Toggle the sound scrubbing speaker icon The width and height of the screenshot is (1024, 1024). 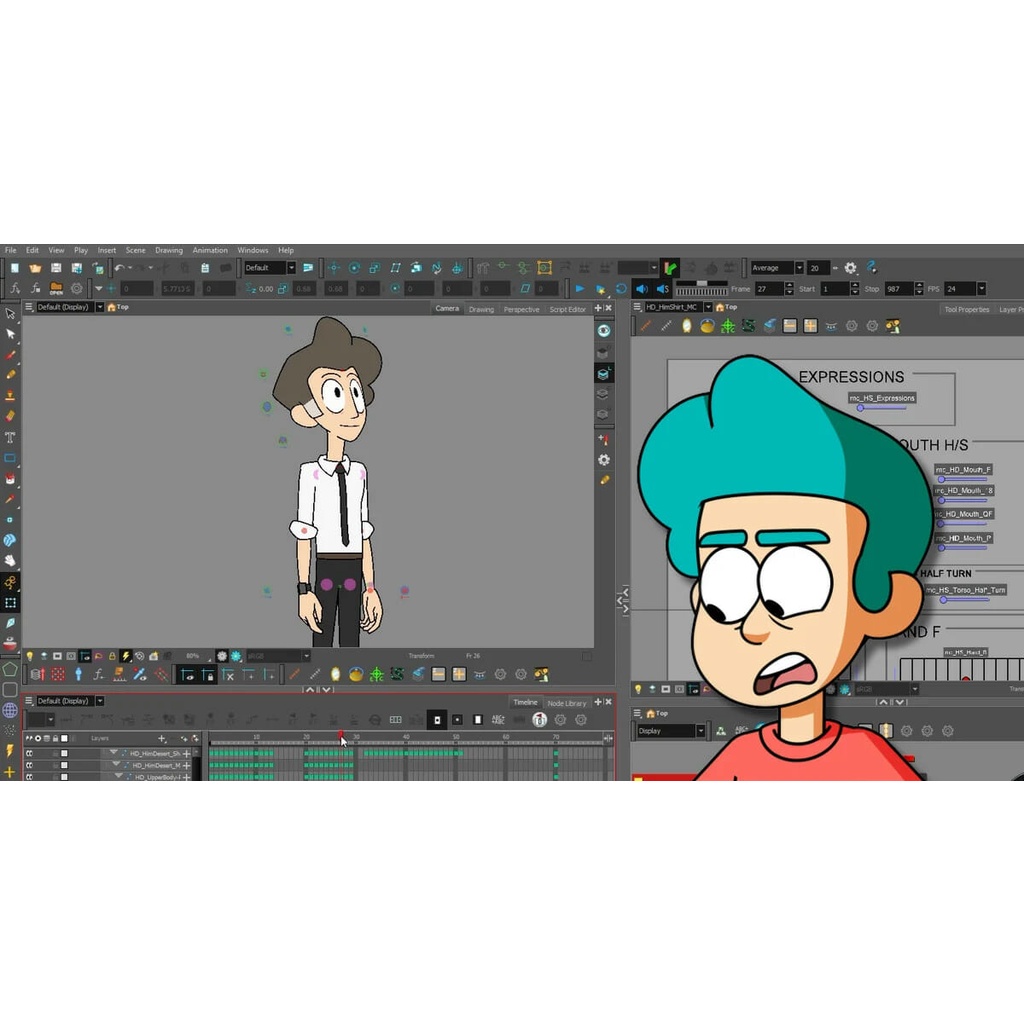[661, 288]
